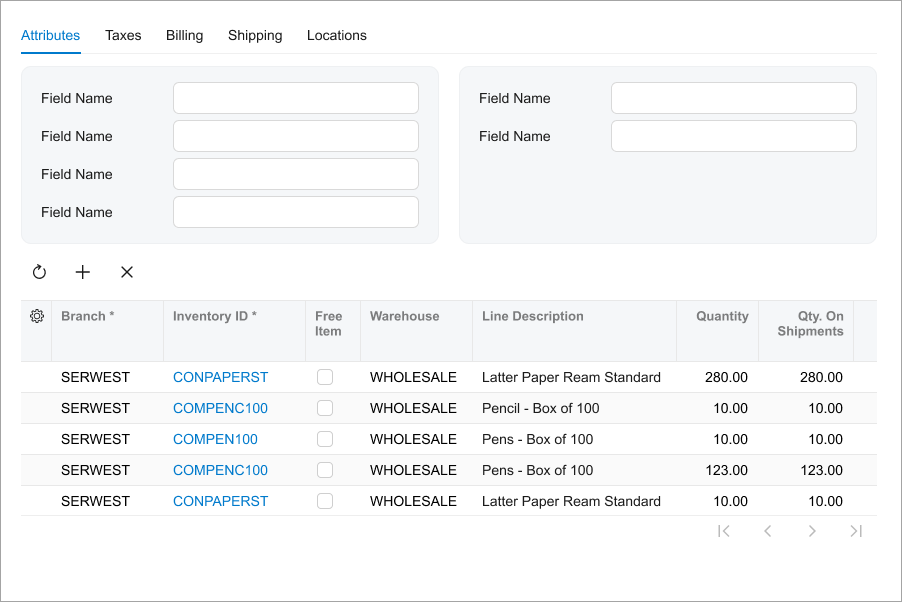
Task: Click the first Field Name input on left
Action: [x=295, y=98]
